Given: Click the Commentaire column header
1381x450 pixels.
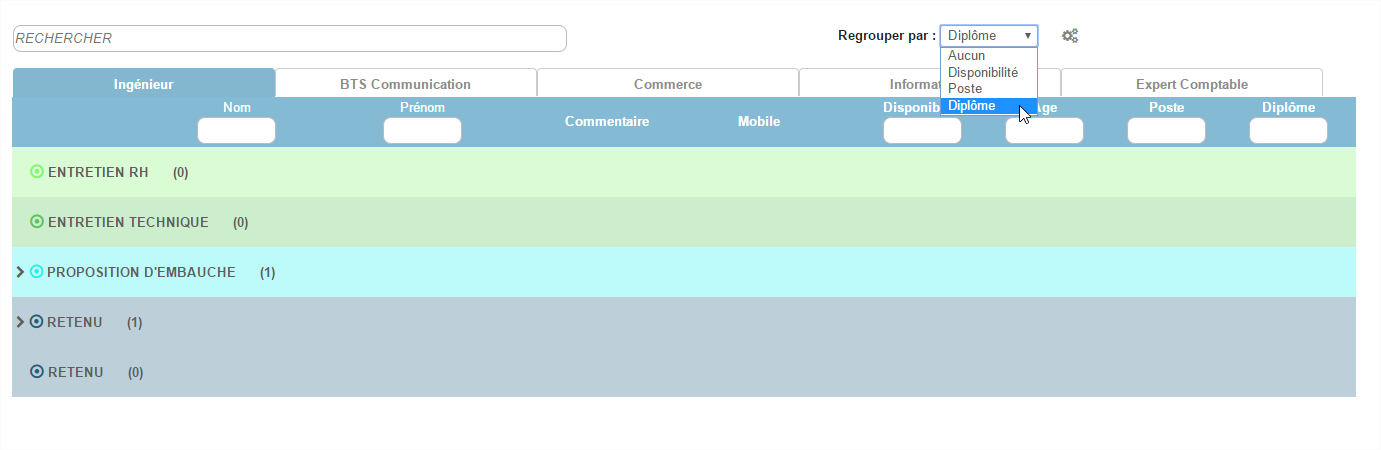Looking at the screenshot, I should coord(606,122).
